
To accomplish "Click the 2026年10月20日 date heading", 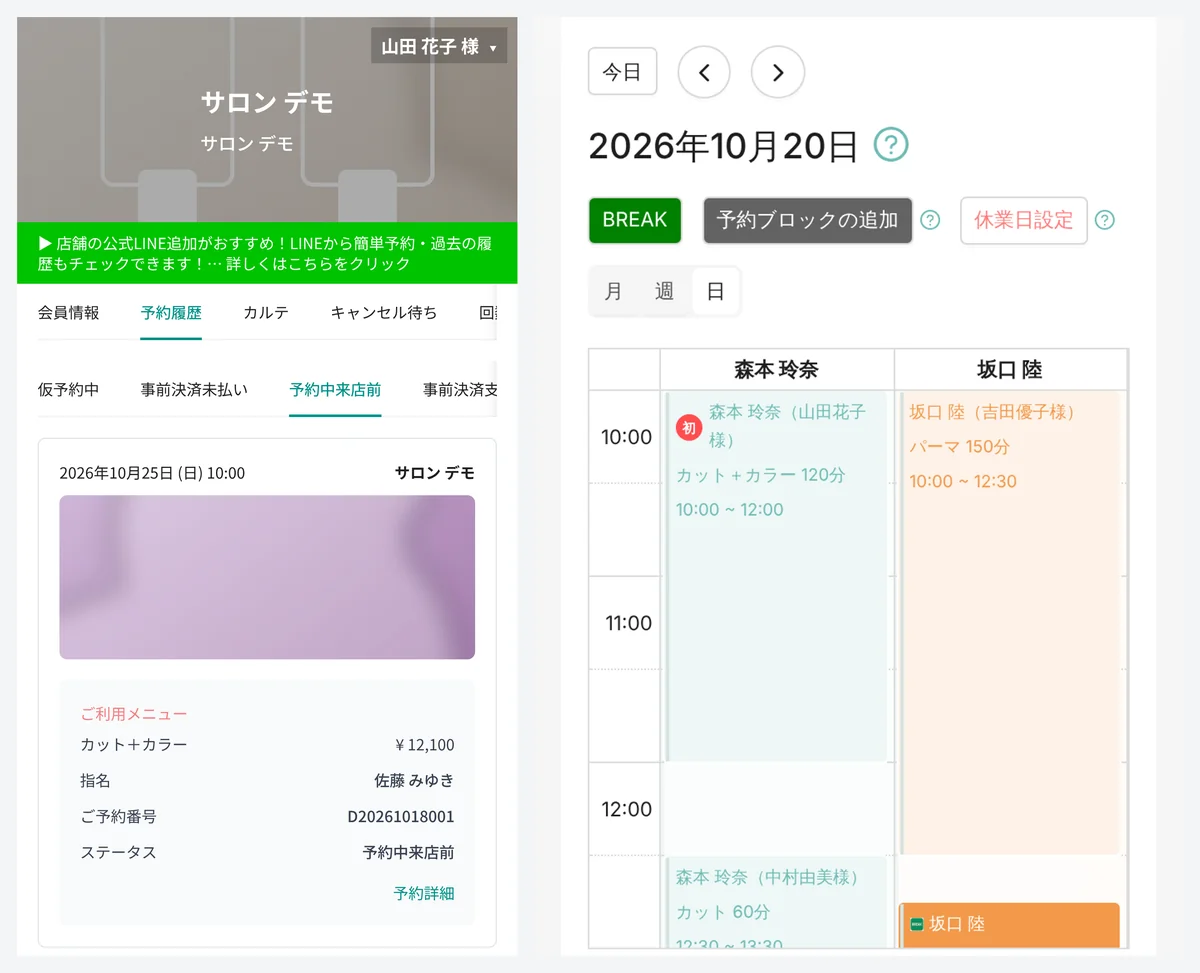I will tap(723, 146).
